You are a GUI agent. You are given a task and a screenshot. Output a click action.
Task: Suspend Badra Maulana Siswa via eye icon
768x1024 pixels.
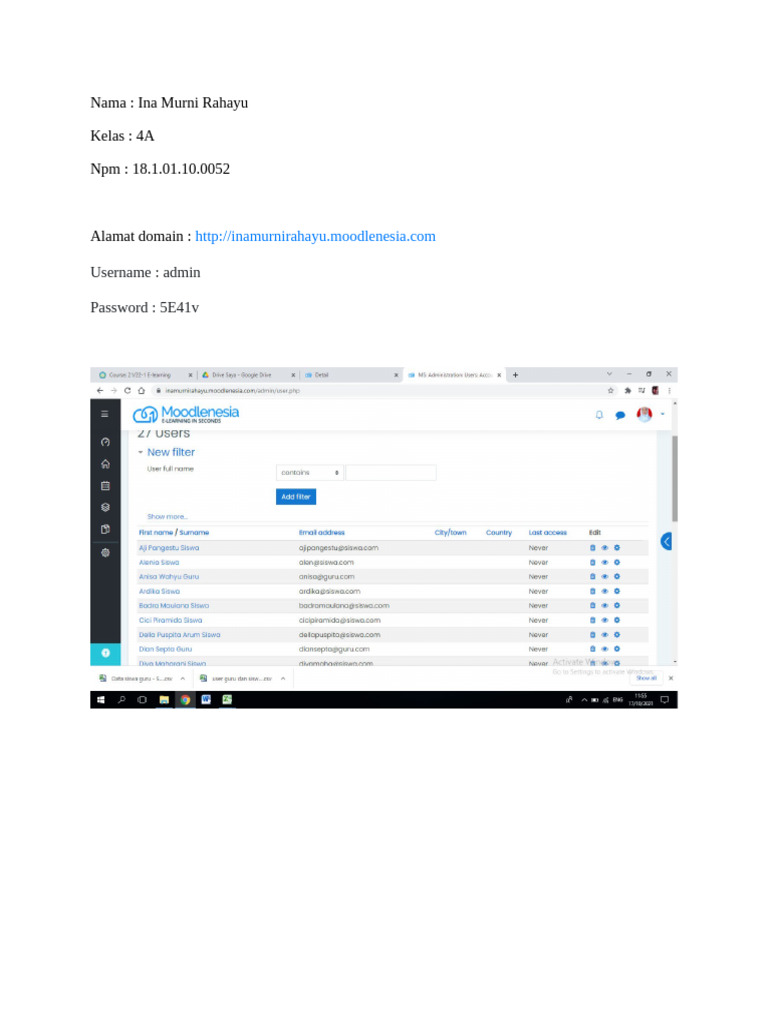click(x=605, y=605)
